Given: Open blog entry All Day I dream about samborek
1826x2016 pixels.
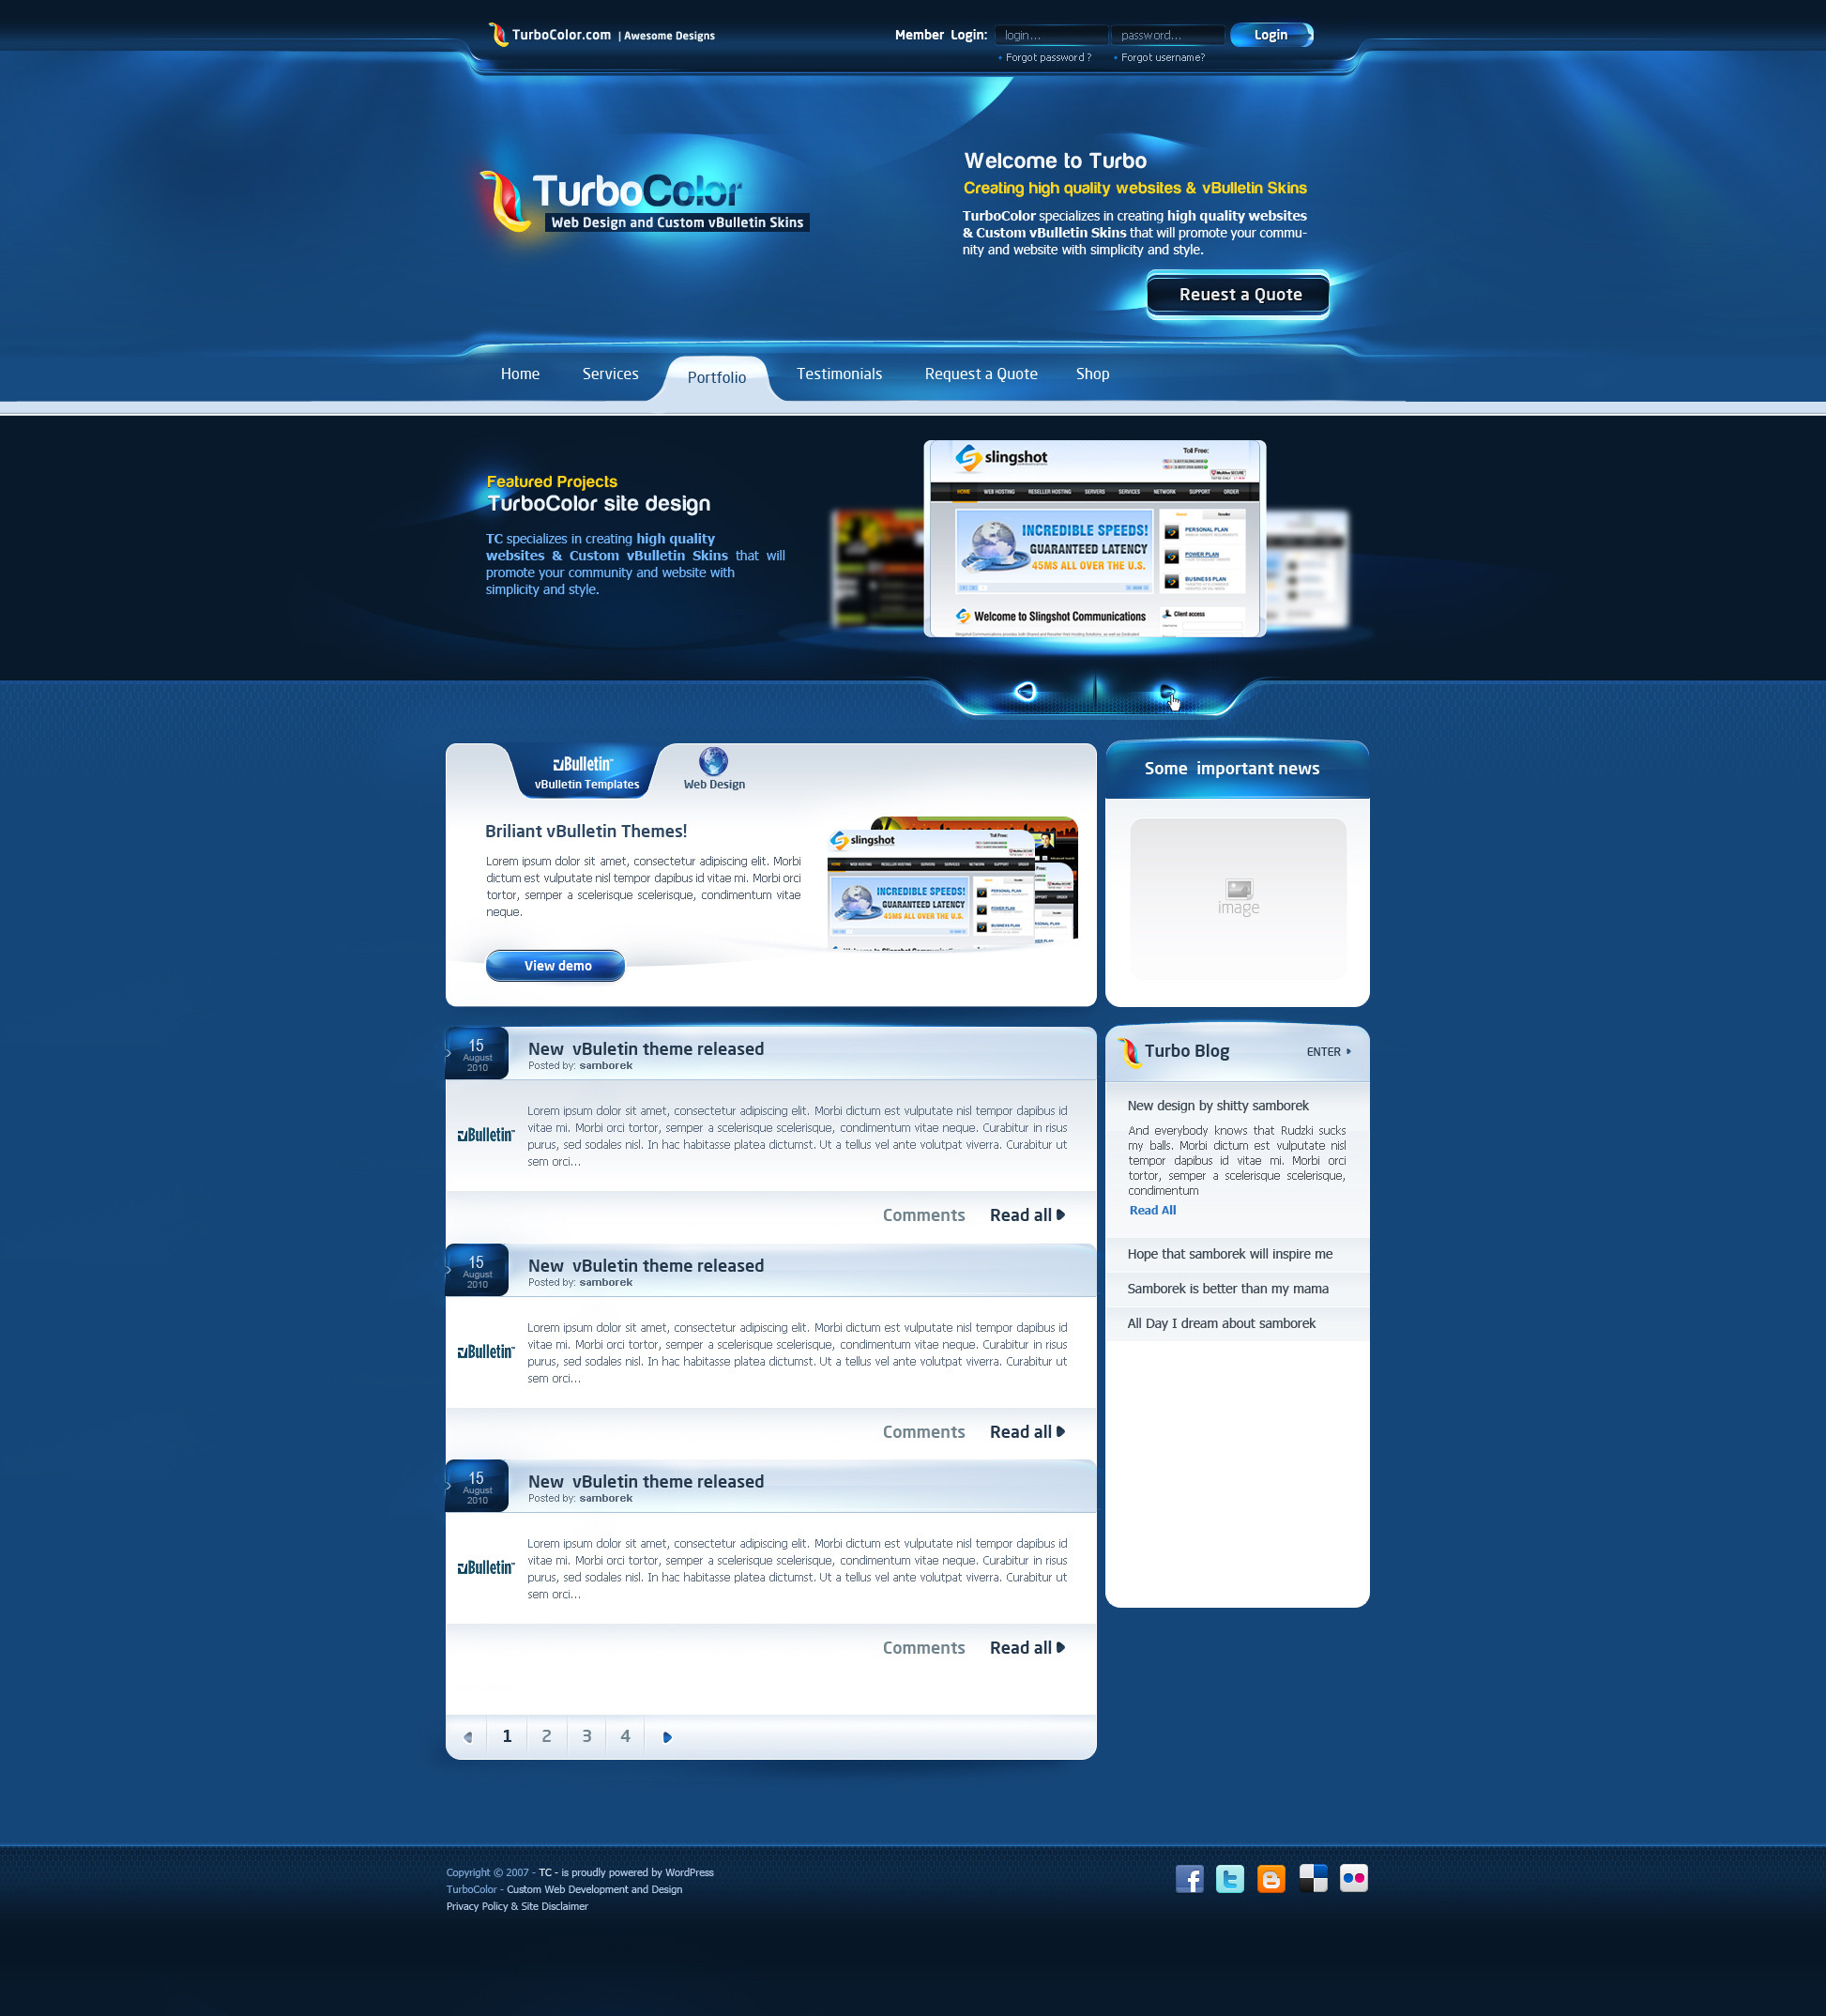Looking at the screenshot, I should 1221,1323.
